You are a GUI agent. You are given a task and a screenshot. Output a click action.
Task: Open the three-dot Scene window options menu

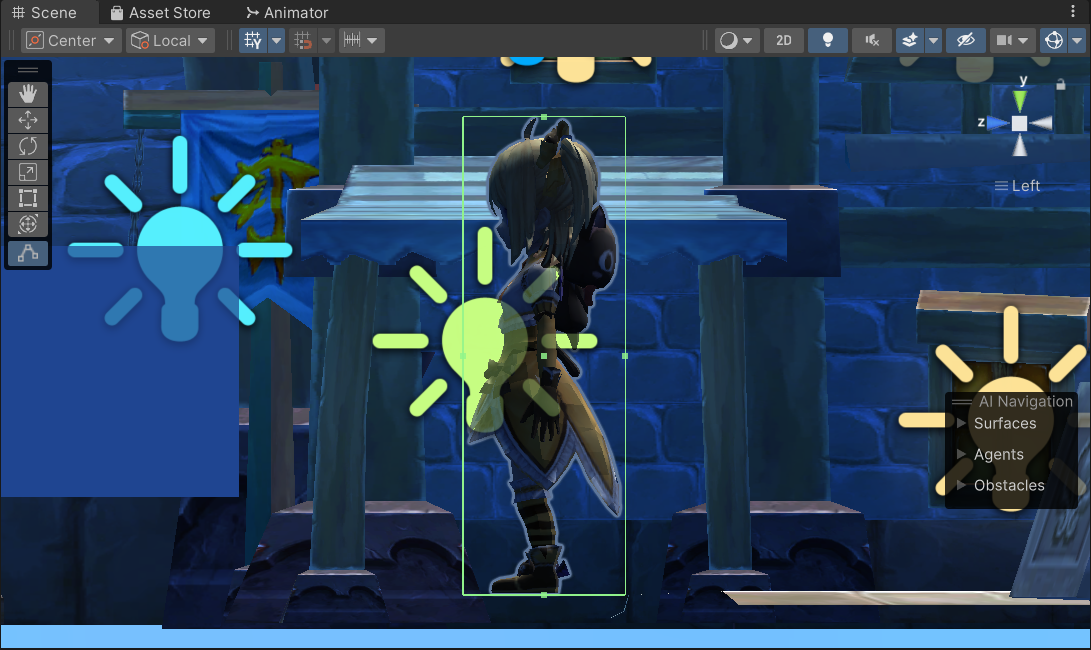pos(1074,12)
